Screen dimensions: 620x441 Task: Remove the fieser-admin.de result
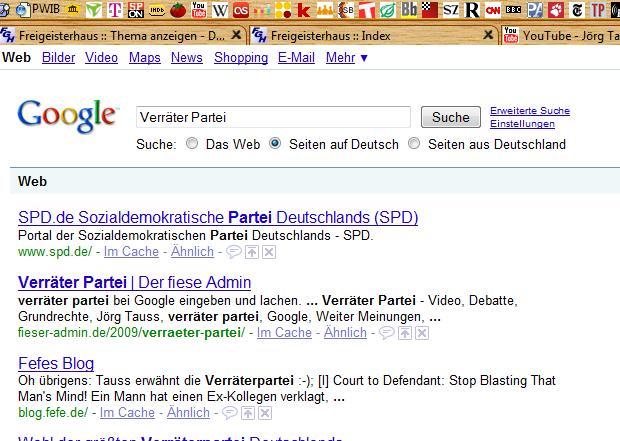[x=422, y=333]
